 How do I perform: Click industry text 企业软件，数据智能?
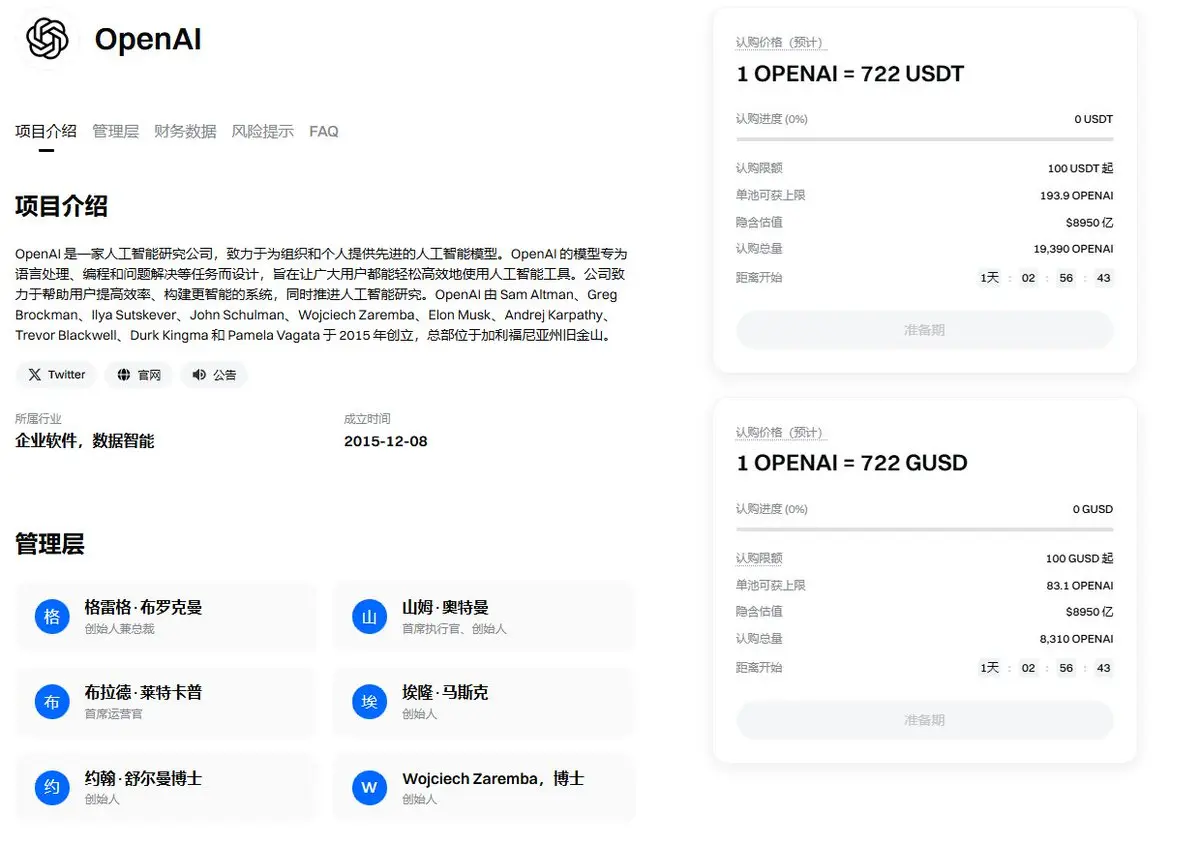click(85, 441)
